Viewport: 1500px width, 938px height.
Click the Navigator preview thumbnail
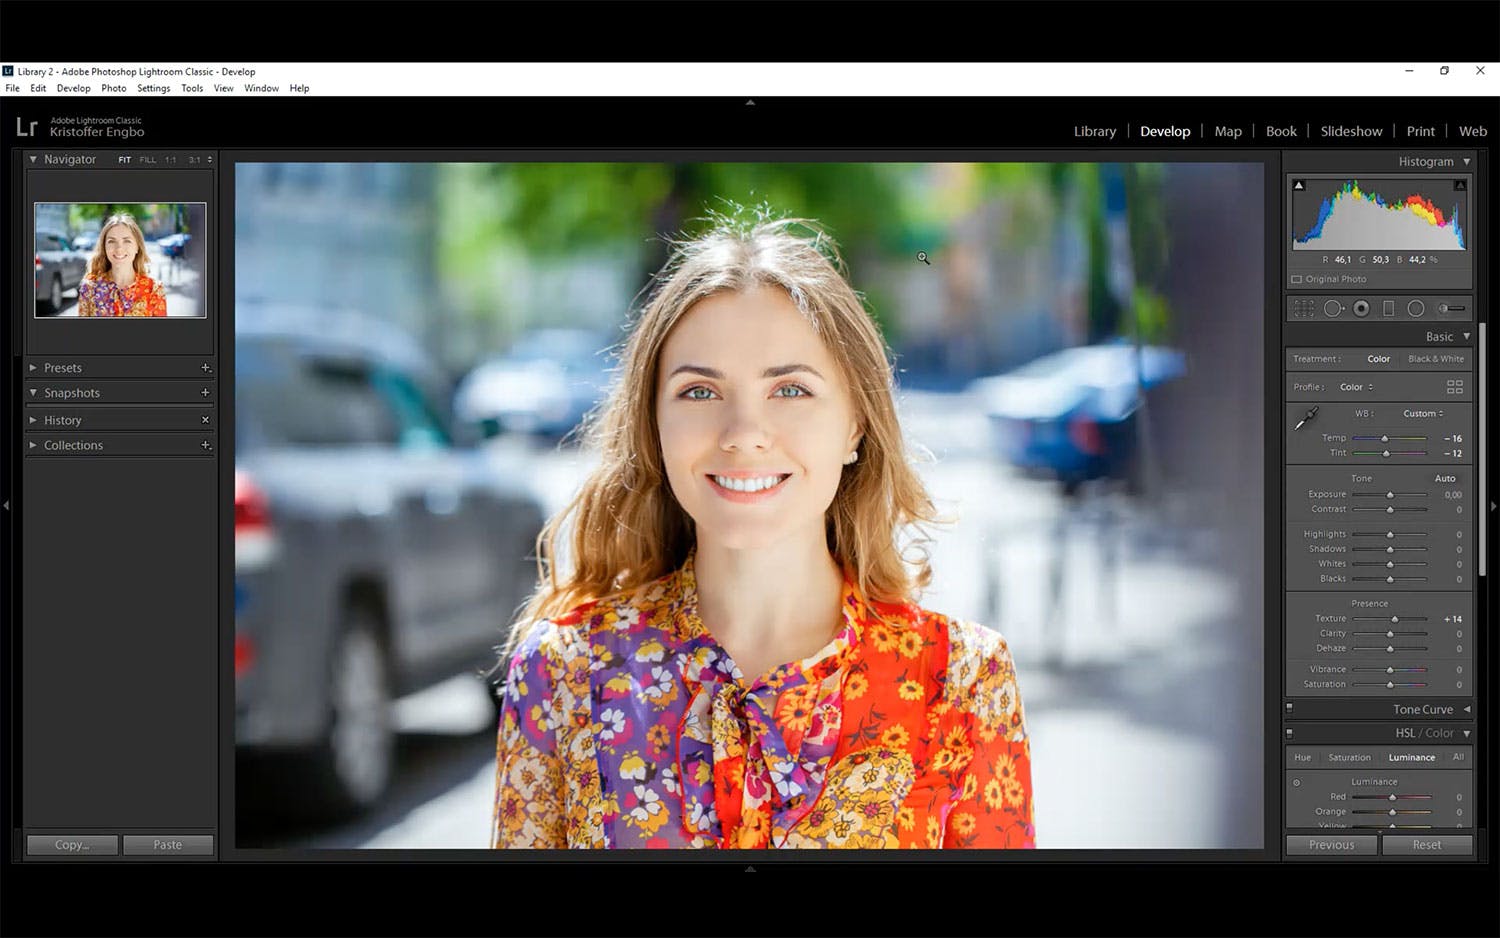click(120, 260)
